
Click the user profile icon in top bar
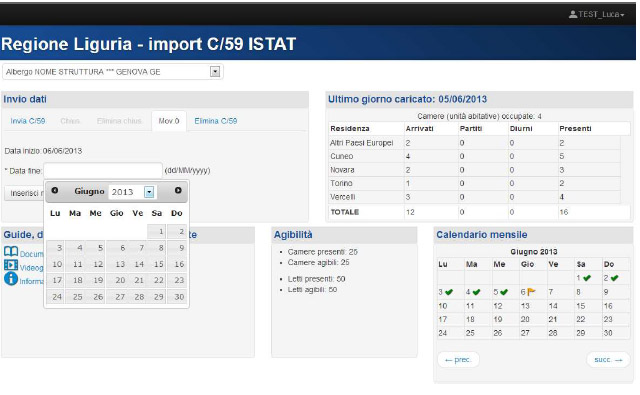coord(573,14)
